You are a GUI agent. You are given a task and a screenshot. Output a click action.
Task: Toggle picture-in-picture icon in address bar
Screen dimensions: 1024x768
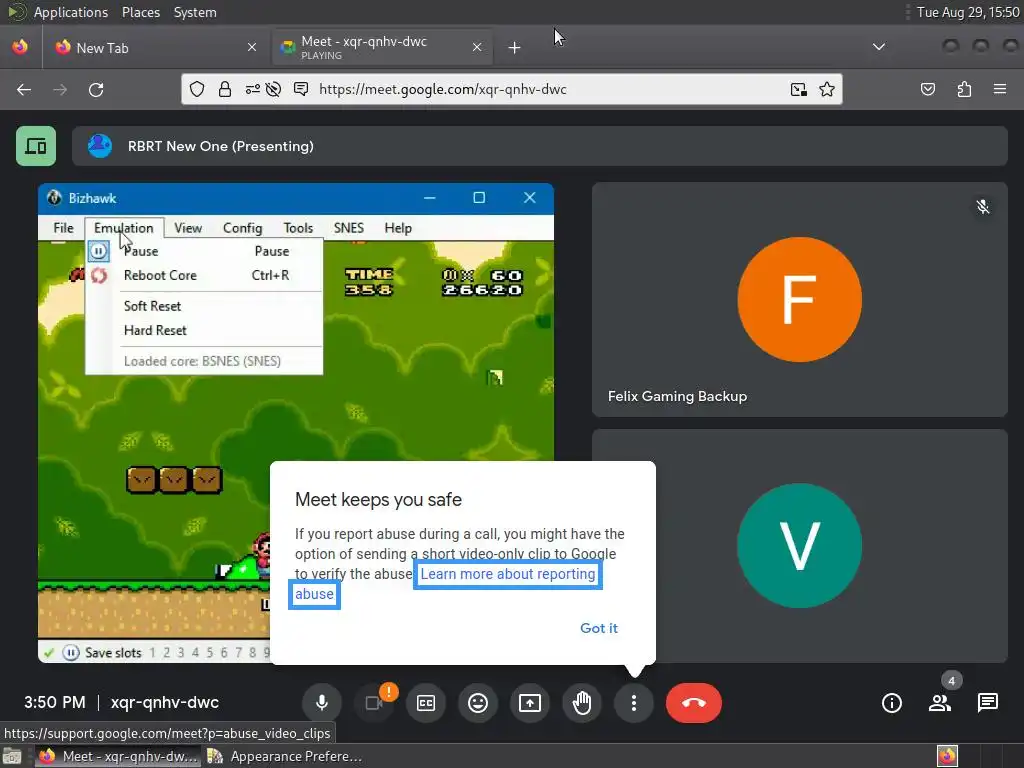(798, 89)
